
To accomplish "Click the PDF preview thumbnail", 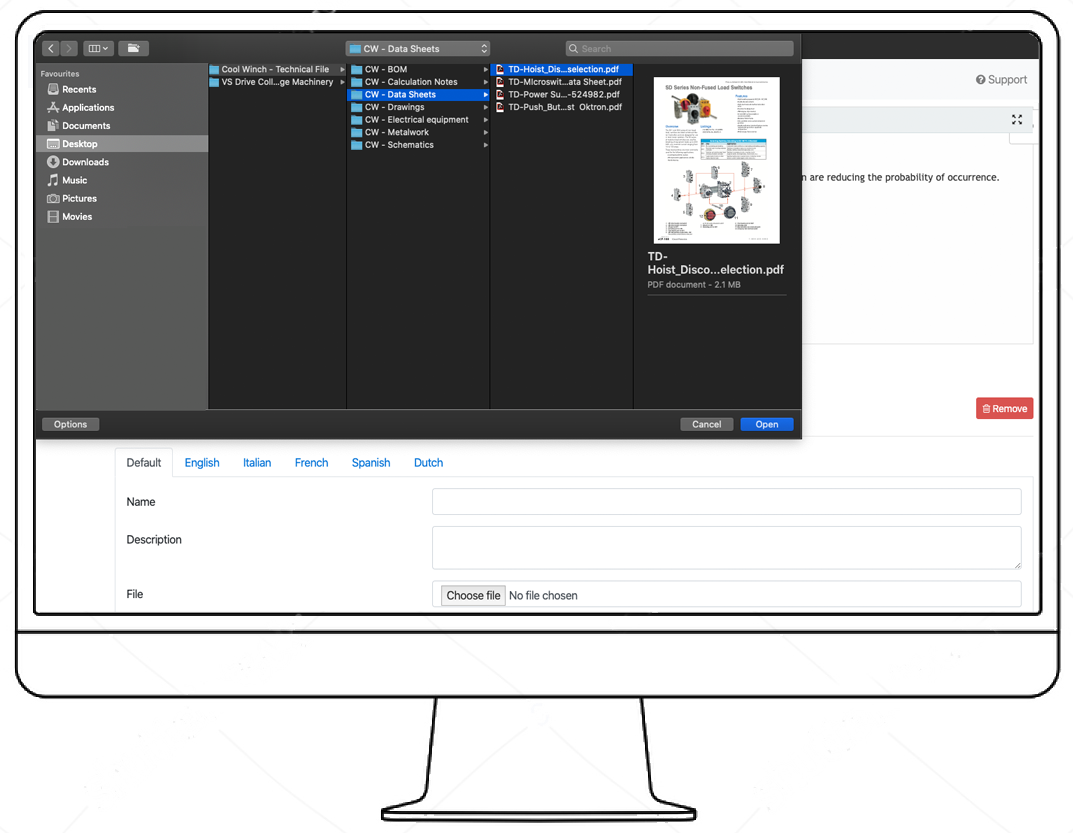I will tap(716, 160).
